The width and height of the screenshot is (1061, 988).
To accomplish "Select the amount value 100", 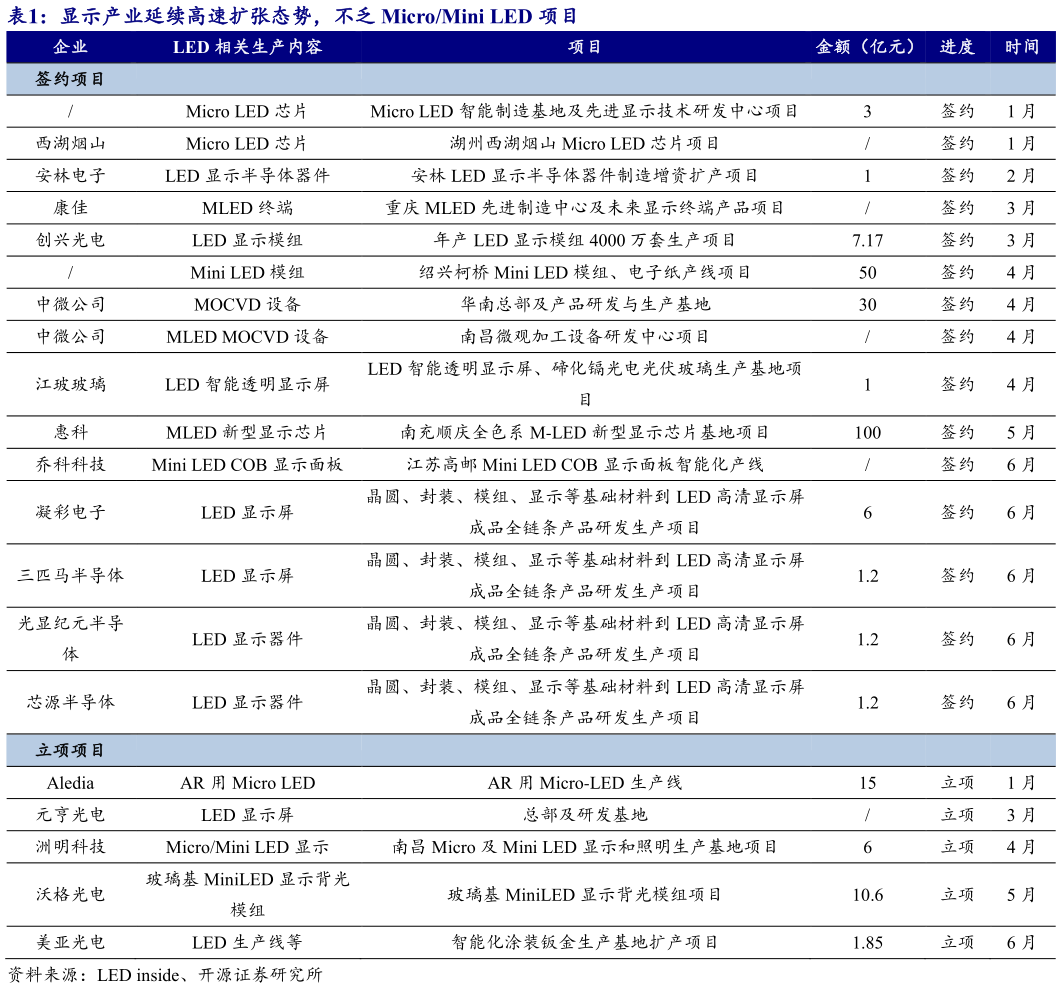I will point(867,432).
